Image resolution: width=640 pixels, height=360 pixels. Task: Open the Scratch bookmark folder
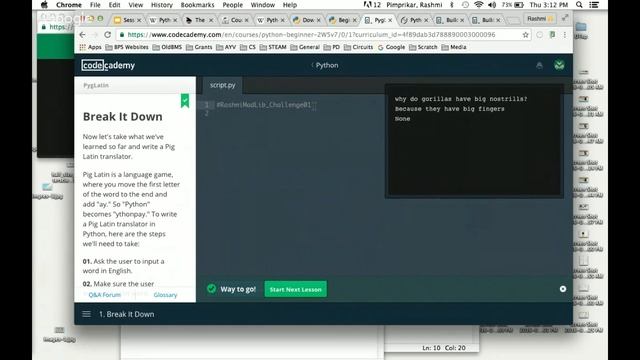point(423,47)
